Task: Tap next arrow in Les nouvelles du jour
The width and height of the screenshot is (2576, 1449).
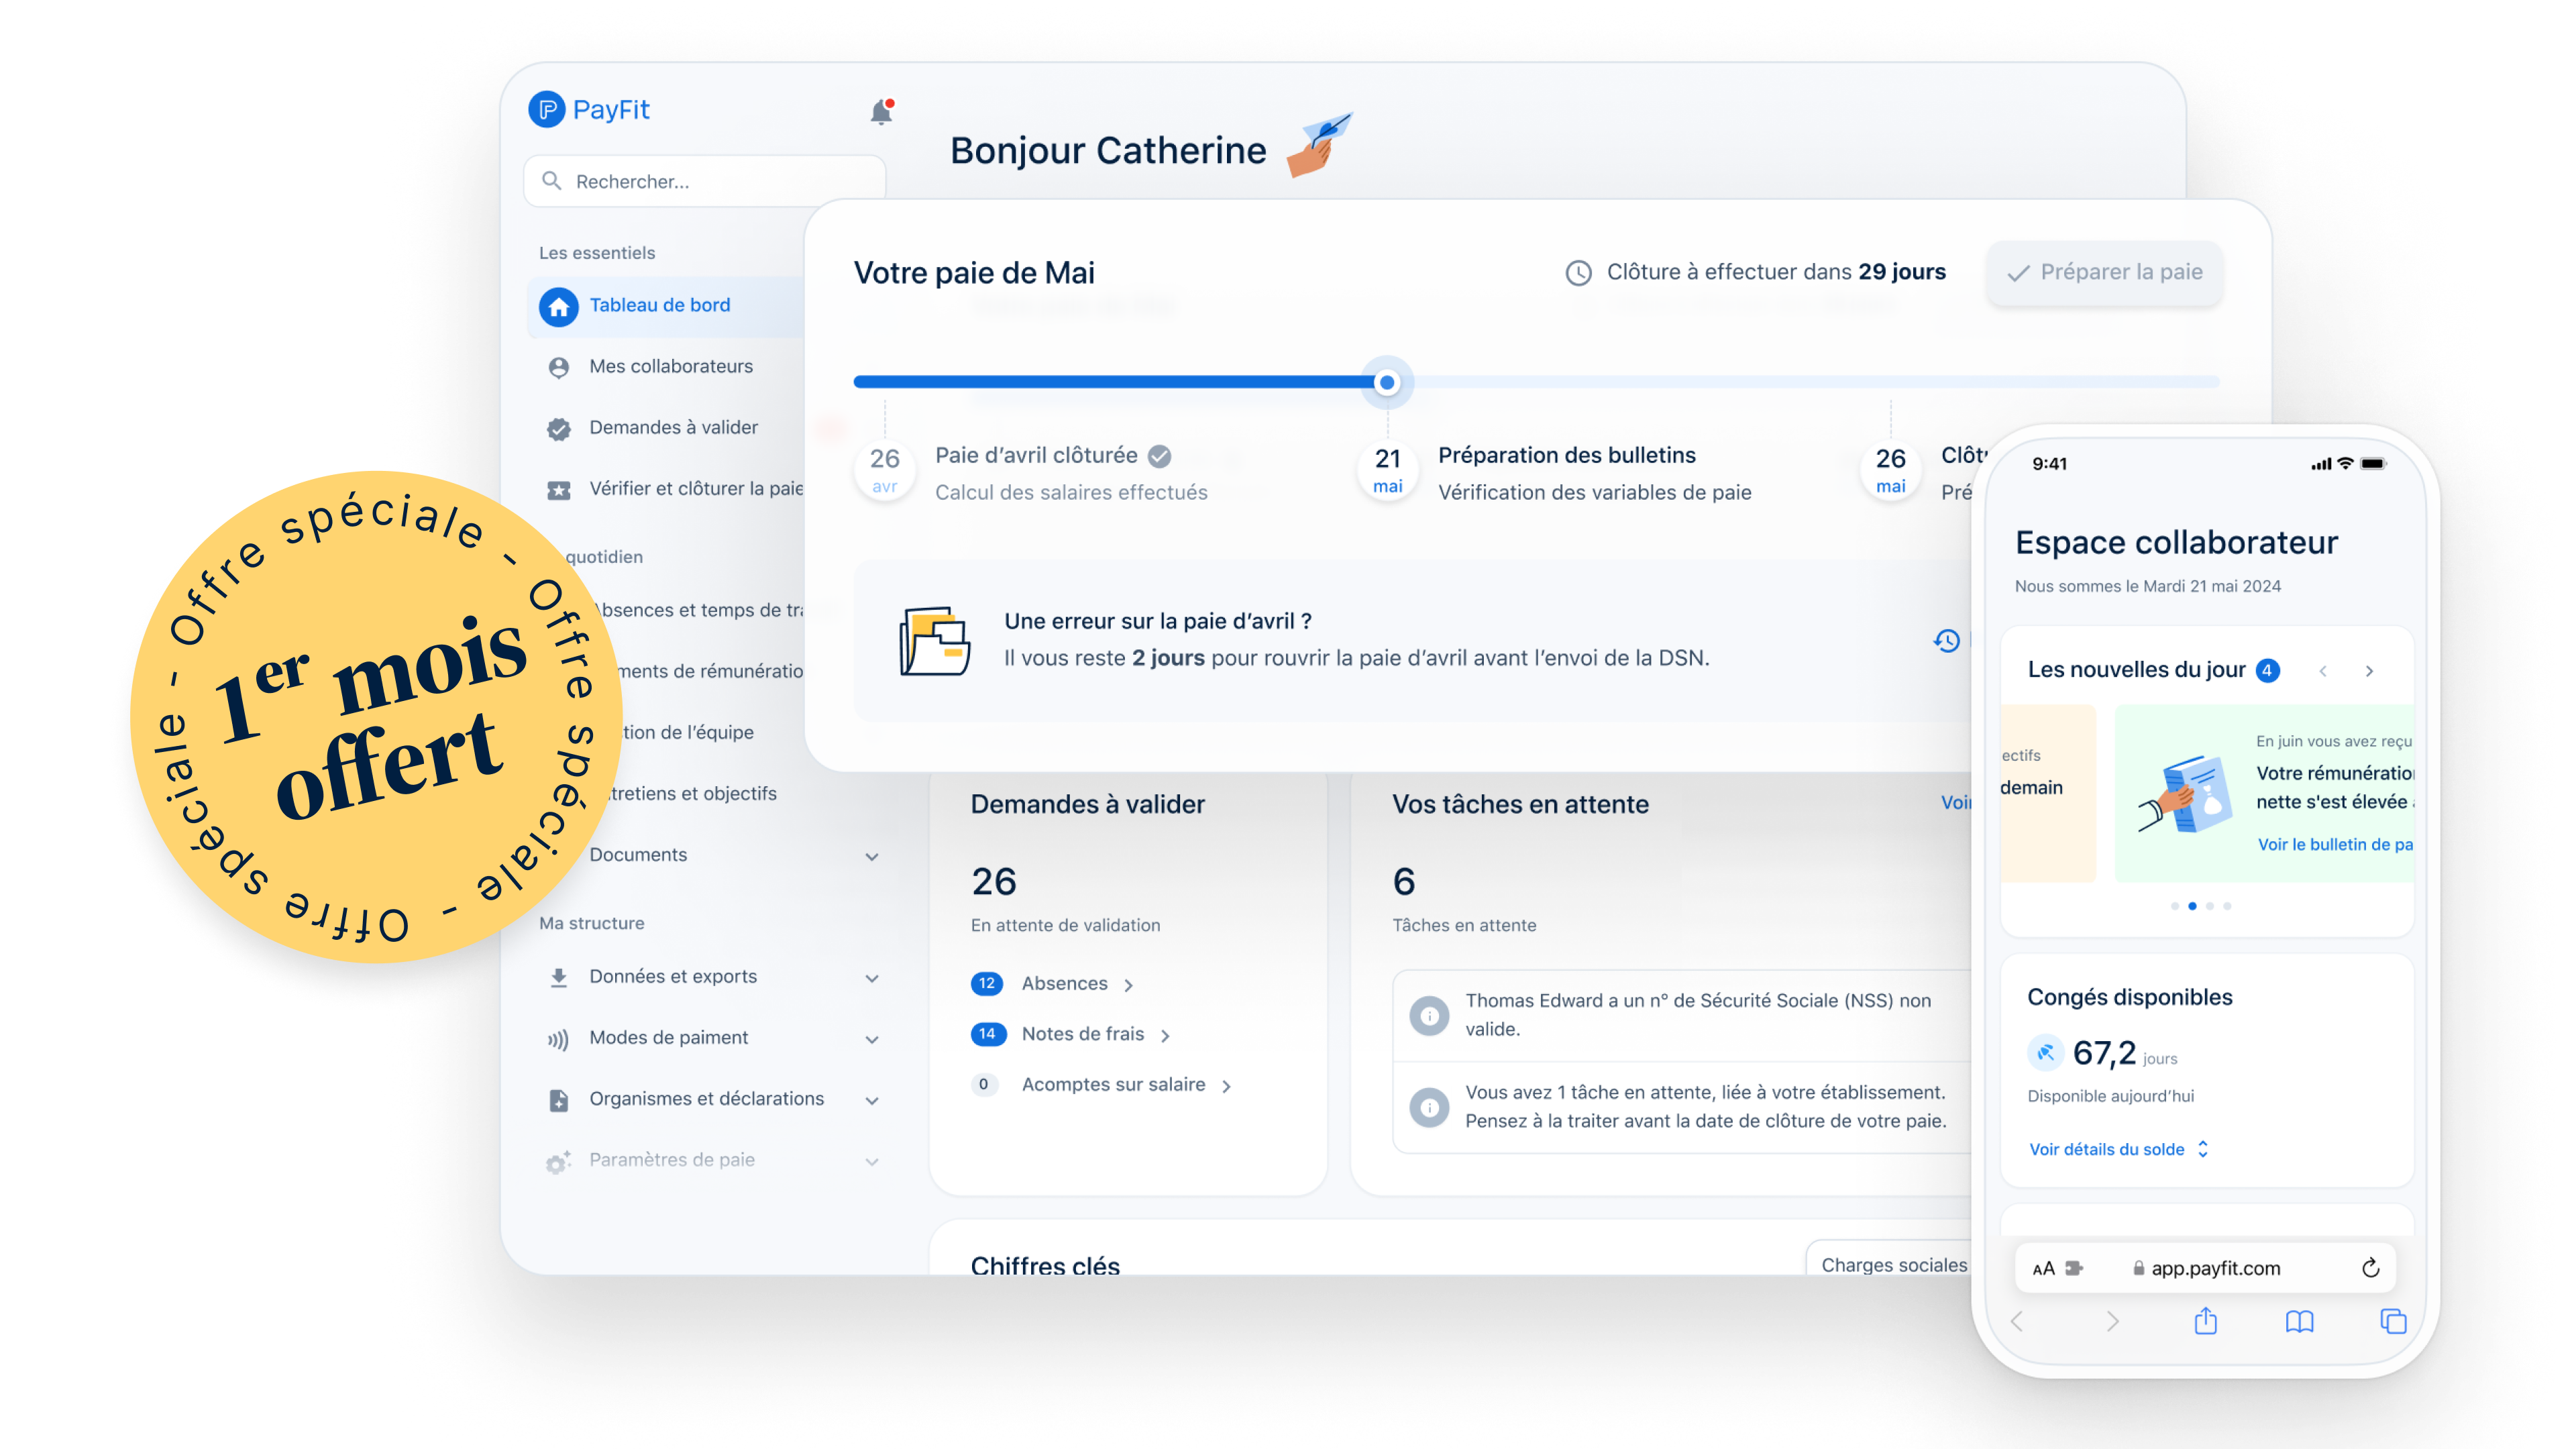Action: click(2369, 671)
